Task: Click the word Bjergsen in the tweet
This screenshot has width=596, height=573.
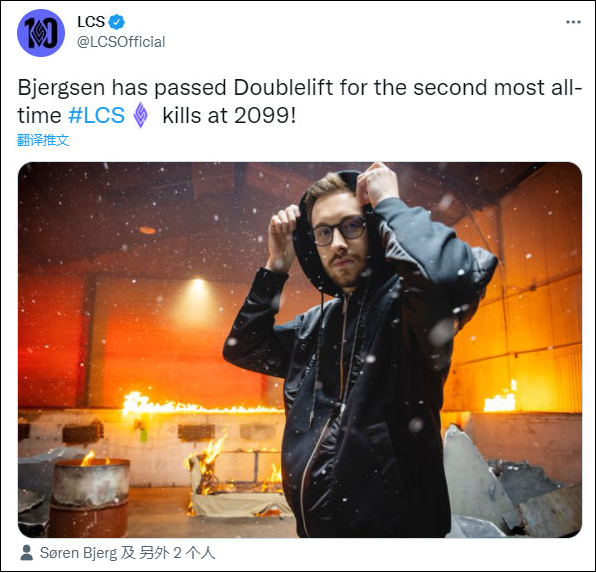Action: [x=61, y=88]
